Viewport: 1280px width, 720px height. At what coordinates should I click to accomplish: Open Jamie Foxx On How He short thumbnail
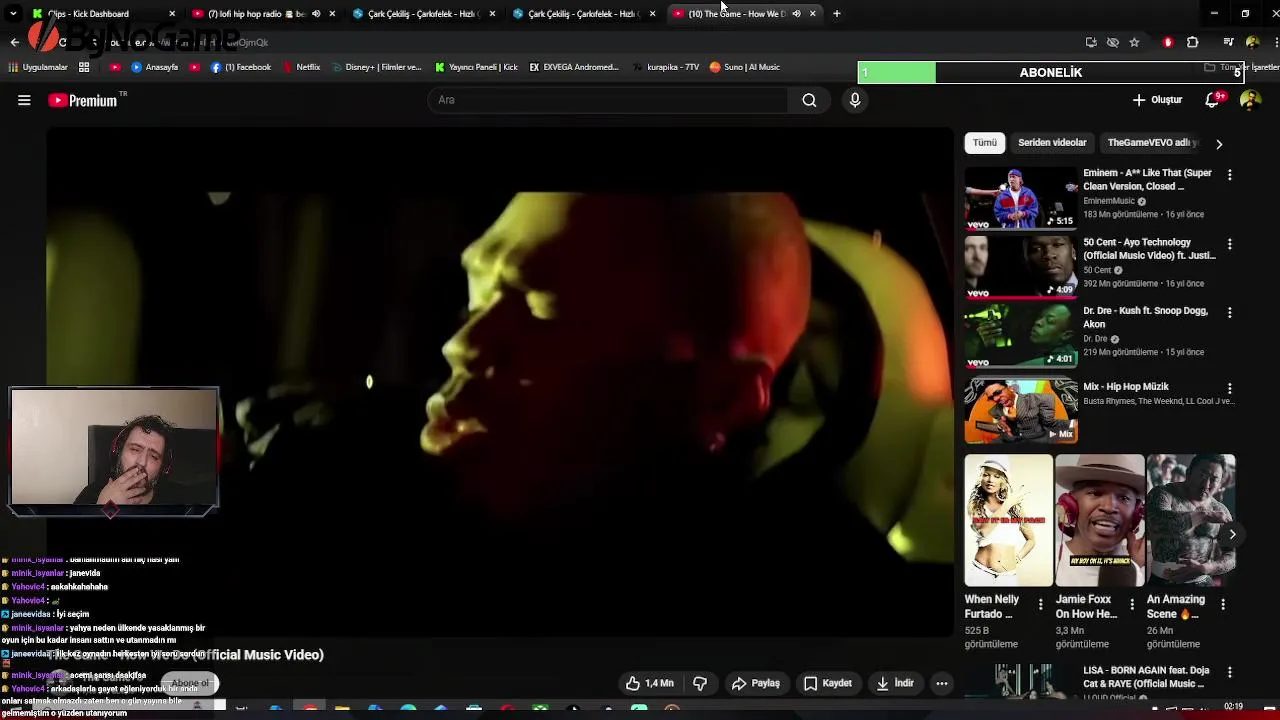pos(1100,520)
